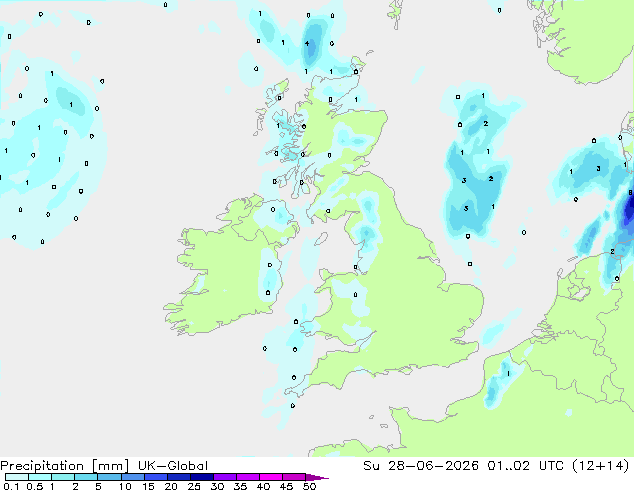The image size is (634, 490).
Task: Select the 40–45 mm magenta legend swatch
Action: (x=271, y=477)
